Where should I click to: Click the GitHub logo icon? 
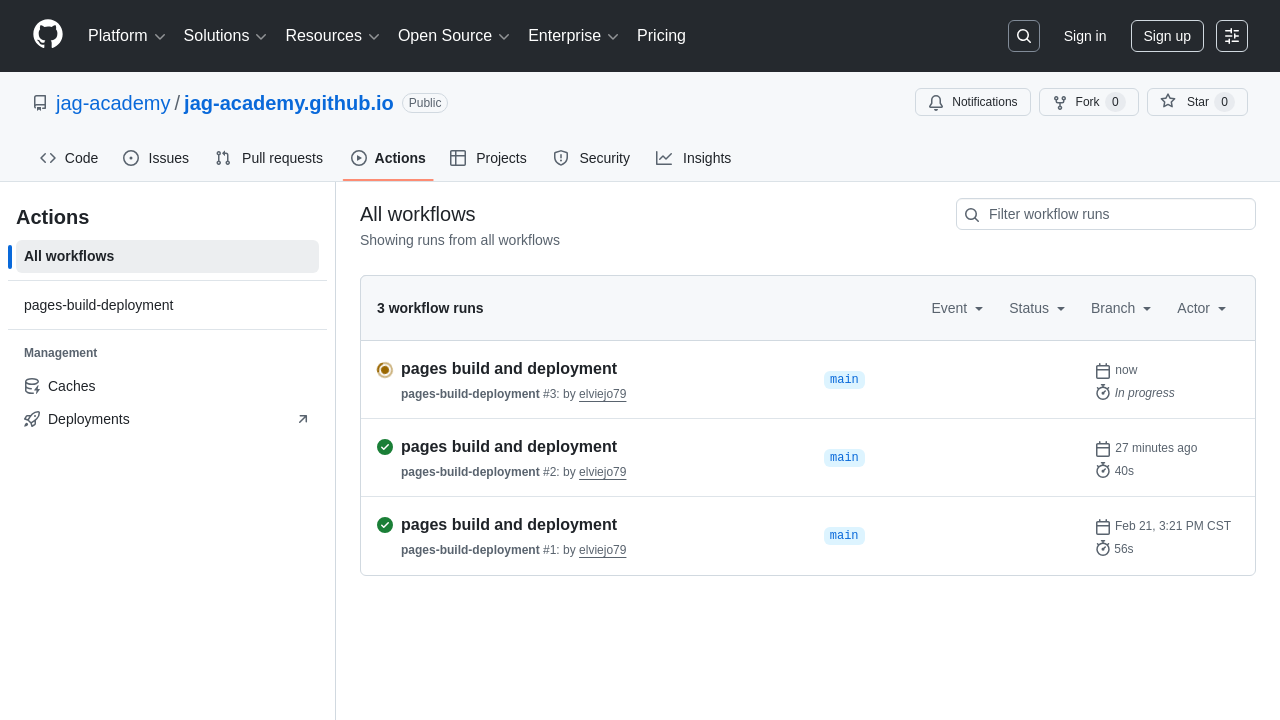click(x=47, y=36)
